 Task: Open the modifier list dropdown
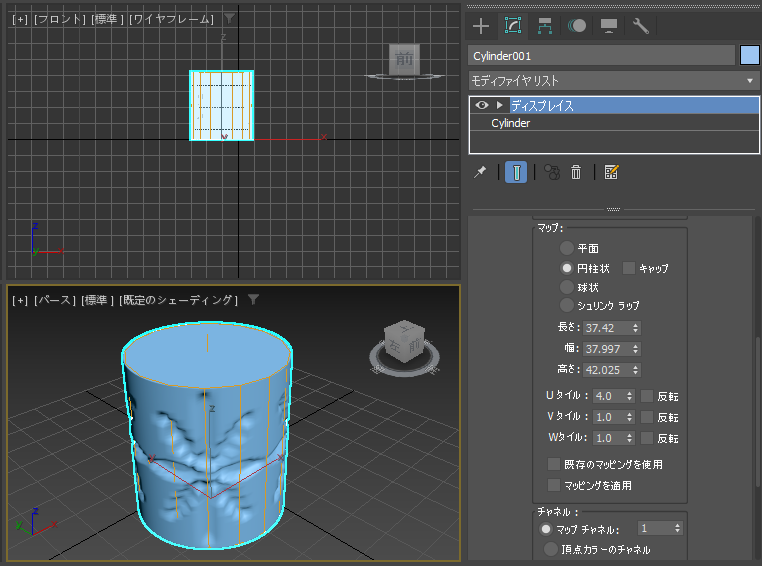point(614,81)
